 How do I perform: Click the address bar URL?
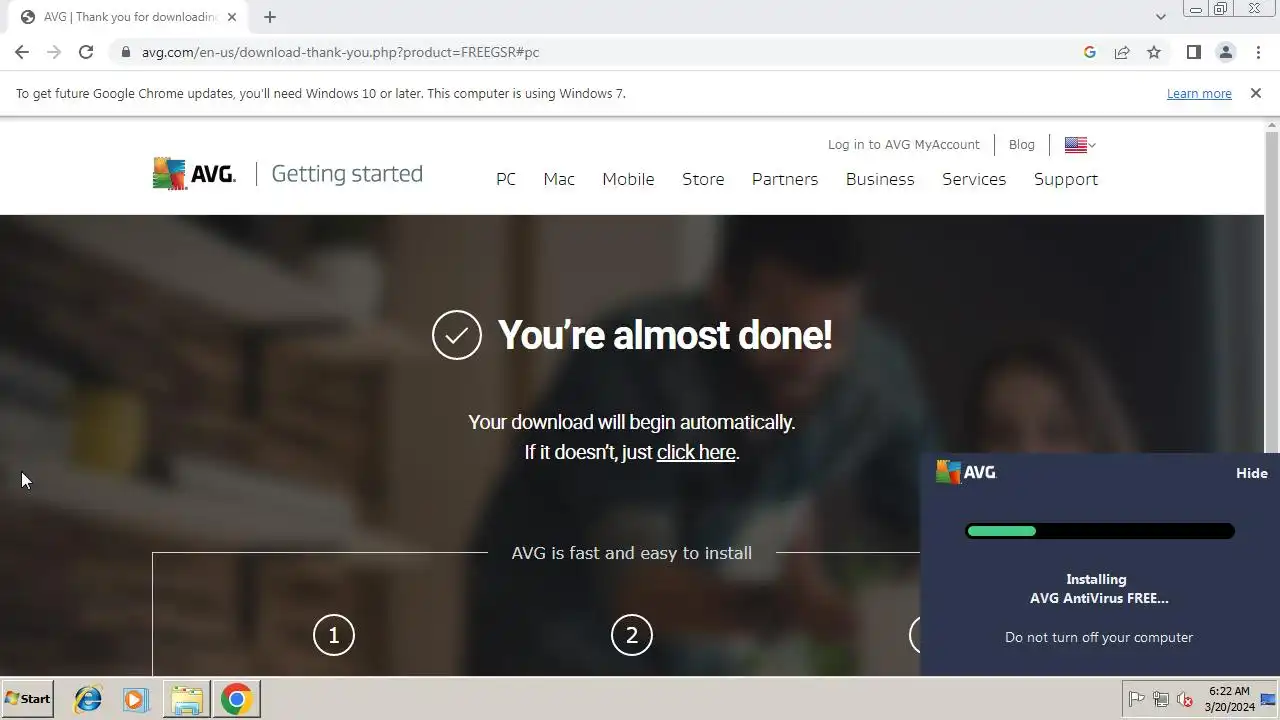pyautogui.click(x=340, y=52)
